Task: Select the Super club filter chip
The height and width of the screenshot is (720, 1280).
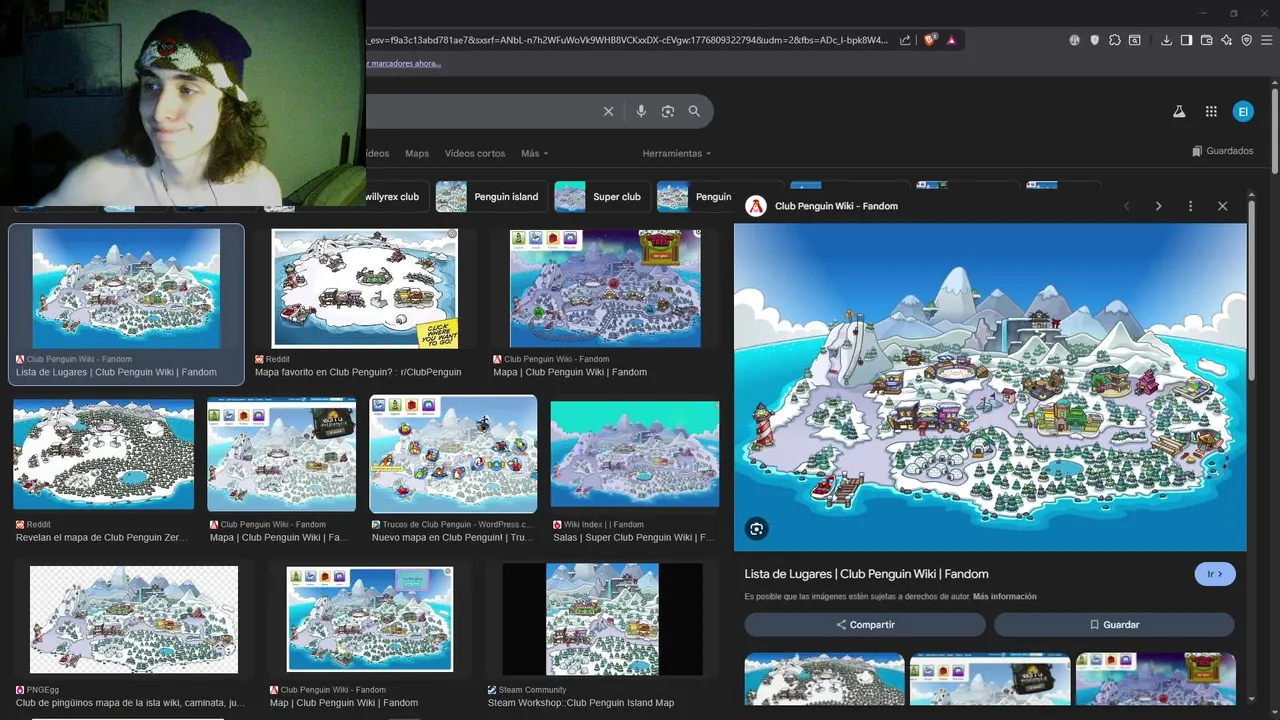Action: 603,197
